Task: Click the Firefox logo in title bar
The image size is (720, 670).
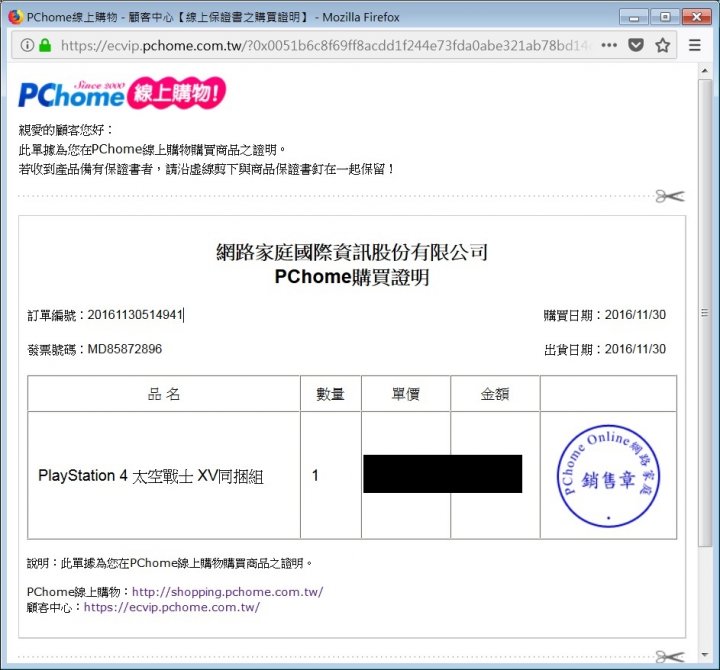Action: tap(16, 17)
